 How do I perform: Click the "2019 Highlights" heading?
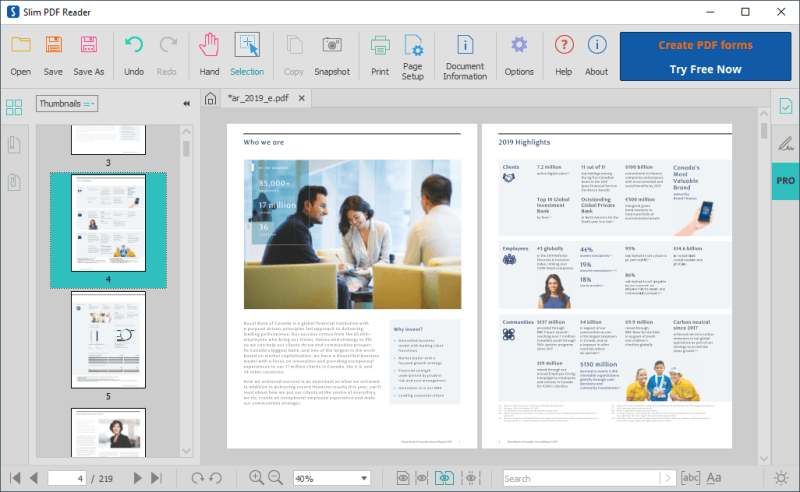coord(524,142)
